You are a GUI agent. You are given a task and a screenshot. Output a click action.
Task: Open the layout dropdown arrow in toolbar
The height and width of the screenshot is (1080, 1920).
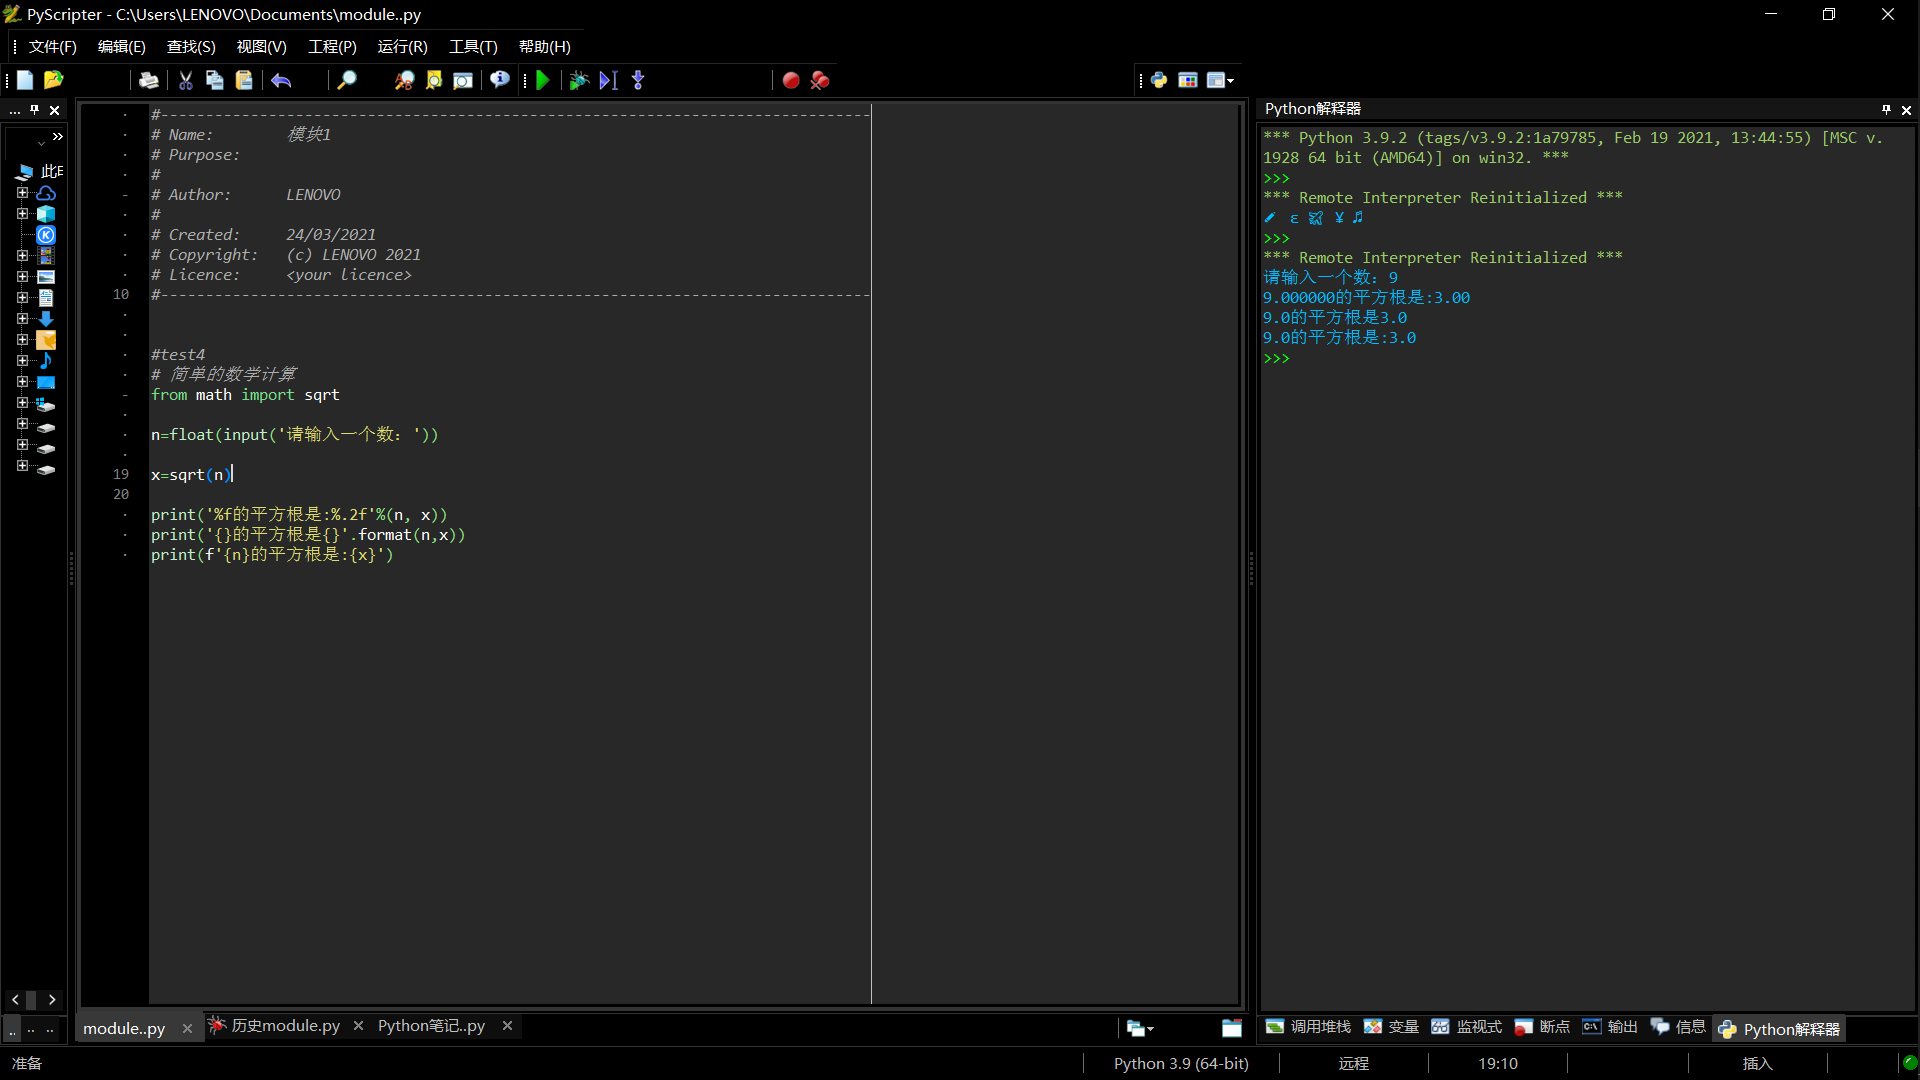[x=1230, y=80]
